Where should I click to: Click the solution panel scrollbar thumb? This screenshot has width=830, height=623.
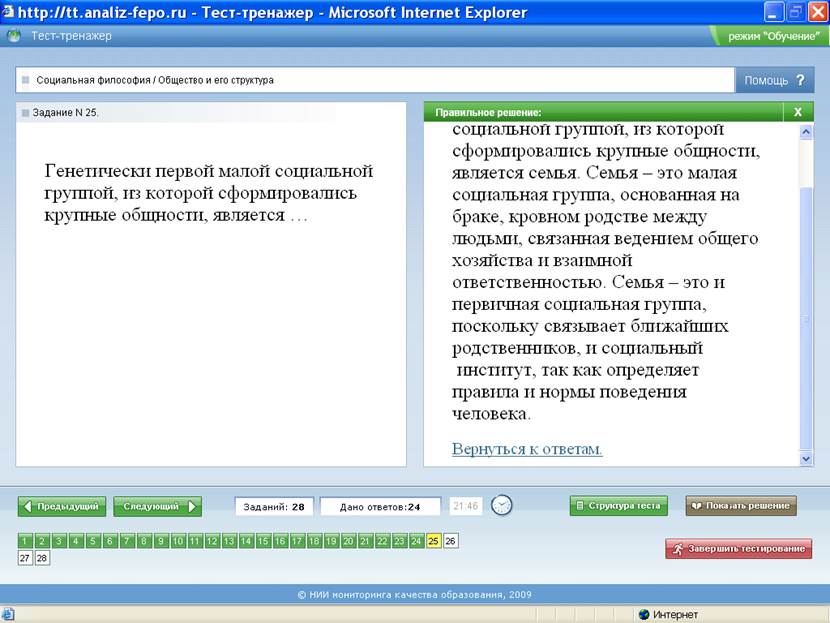coord(806,318)
